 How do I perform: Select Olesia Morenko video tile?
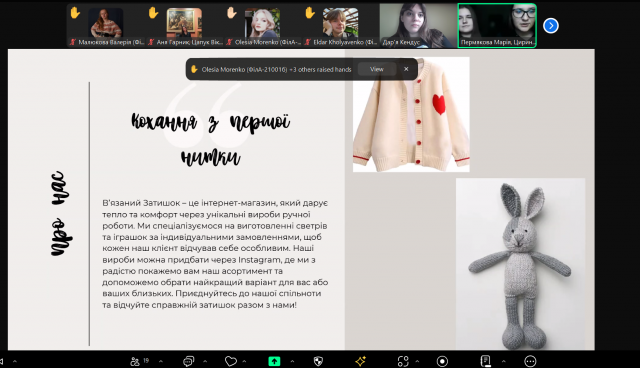(x=262, y=26)
